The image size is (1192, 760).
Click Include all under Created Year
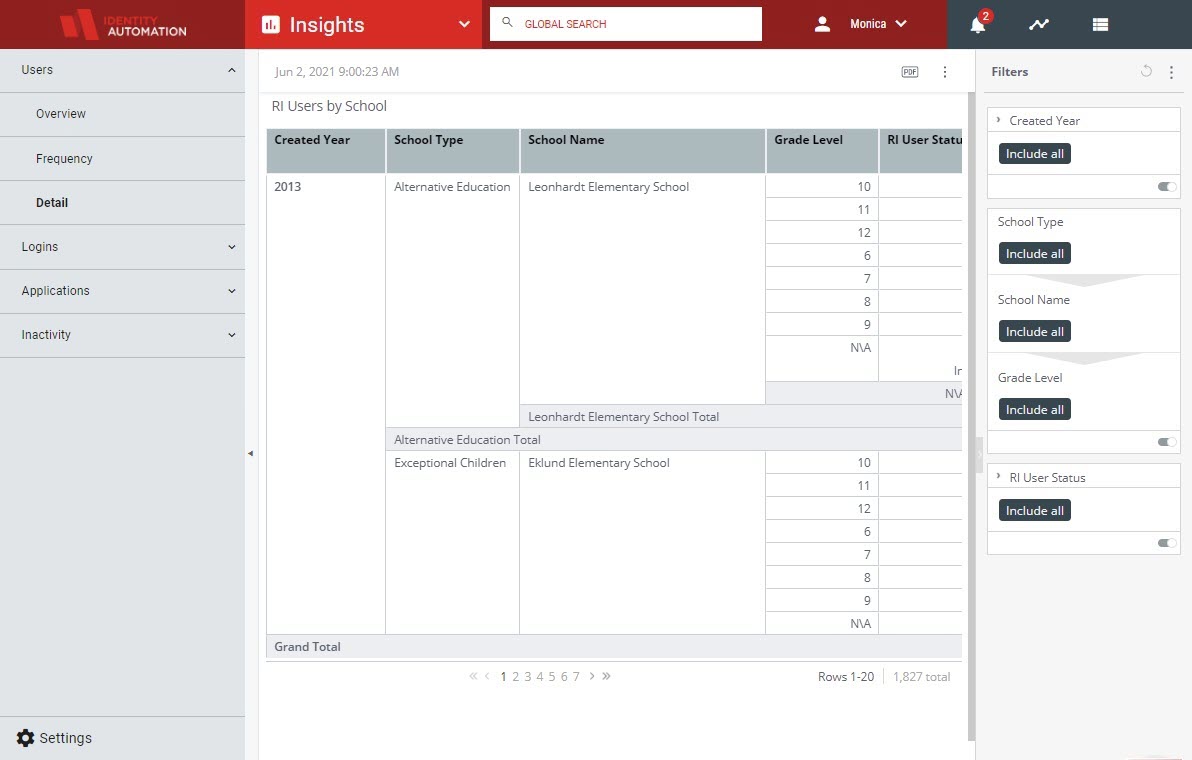(1035, 154)
